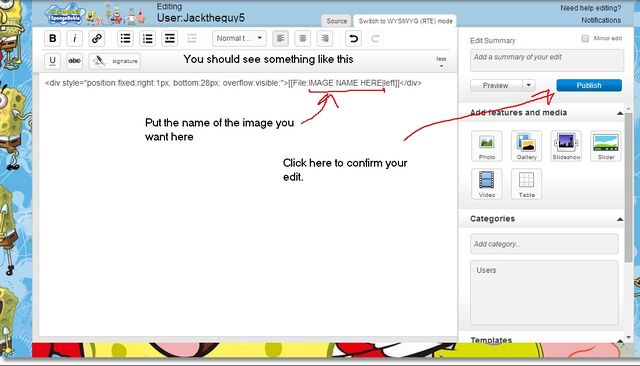Click inside the source code text area
Viewport: 640px width, 366px height.
[248, 204]
